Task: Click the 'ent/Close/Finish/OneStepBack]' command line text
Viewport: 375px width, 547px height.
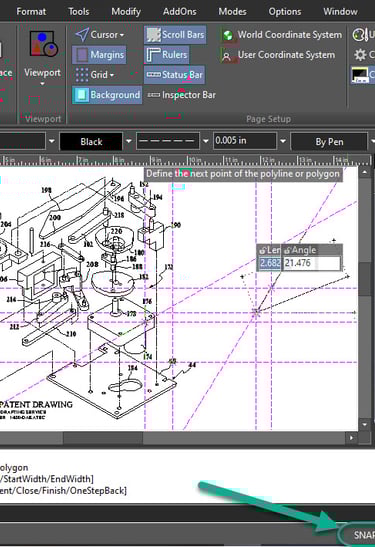Action: (63, 490)
